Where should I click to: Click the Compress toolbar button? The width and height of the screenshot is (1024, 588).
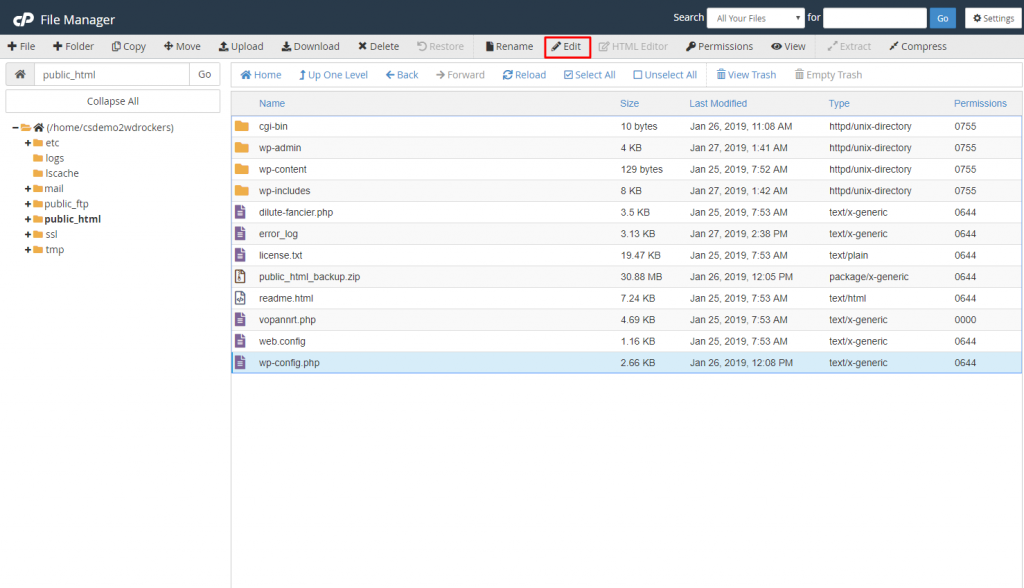tap(917, 46)
